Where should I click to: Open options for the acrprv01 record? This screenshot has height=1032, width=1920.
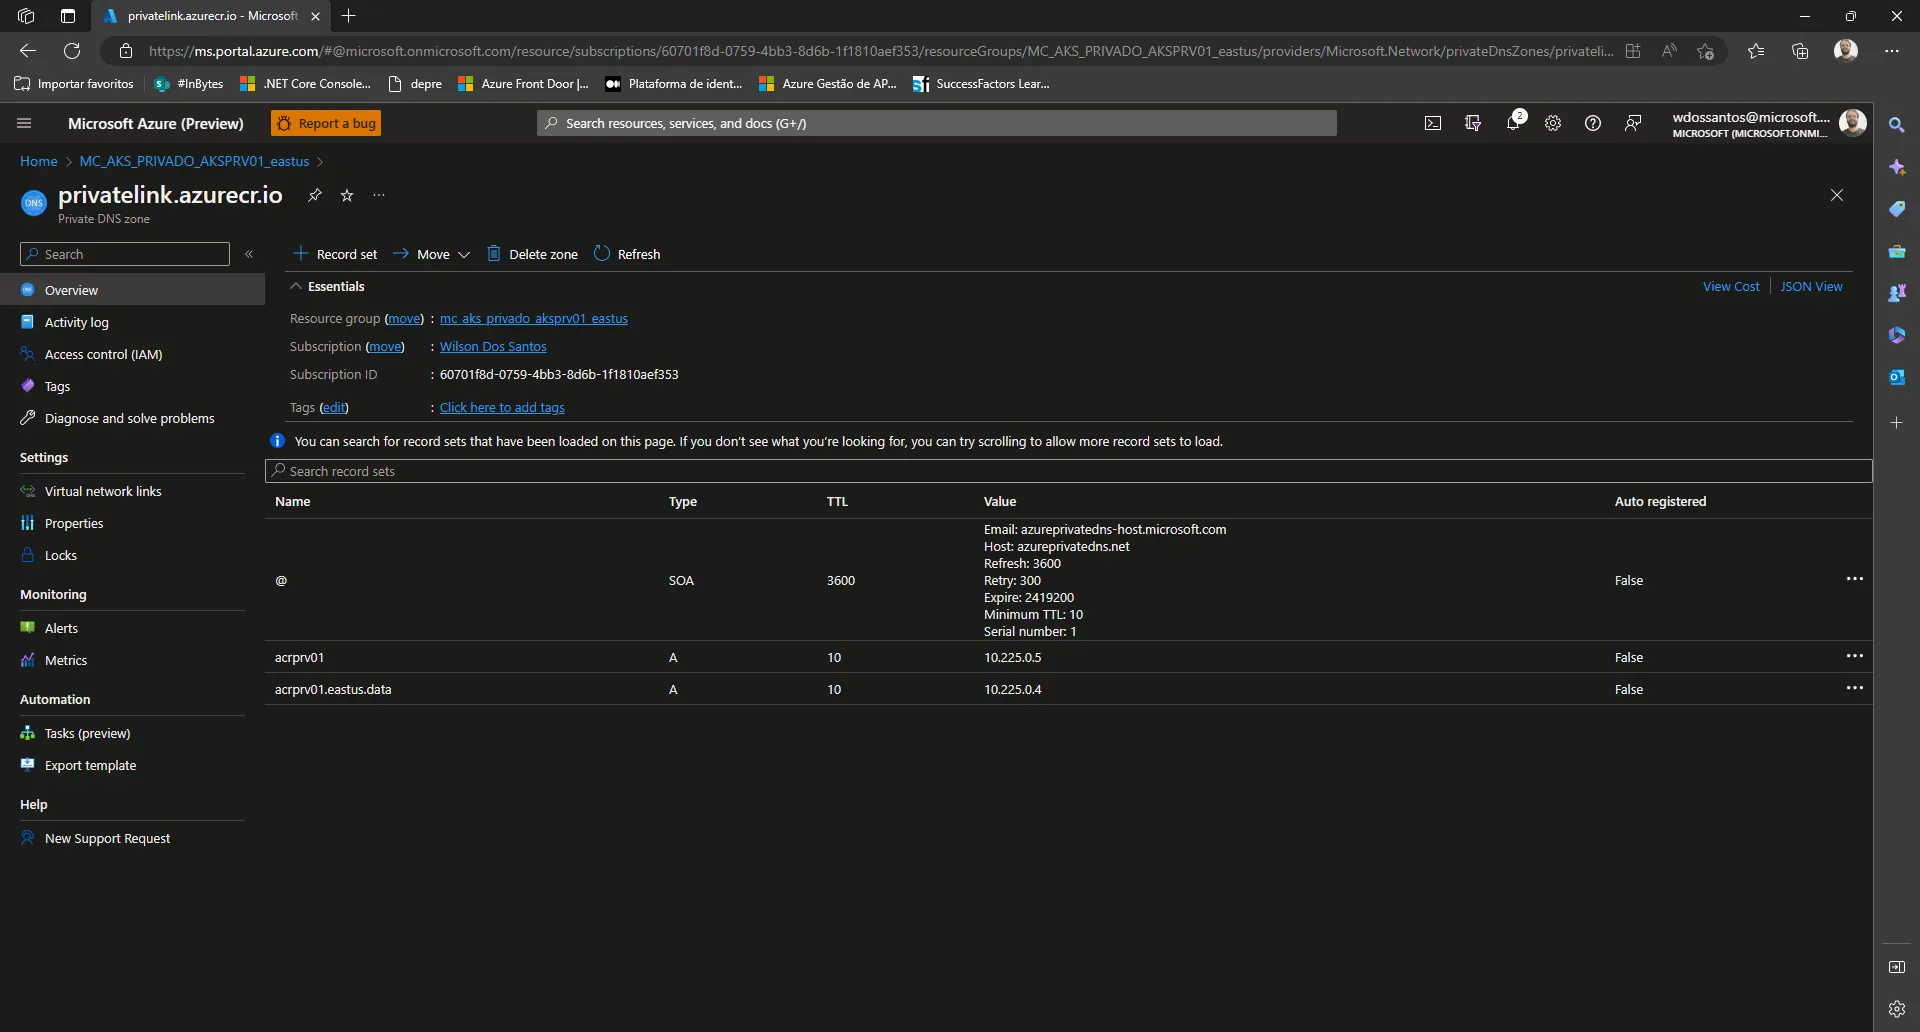tap(1854, 656)
